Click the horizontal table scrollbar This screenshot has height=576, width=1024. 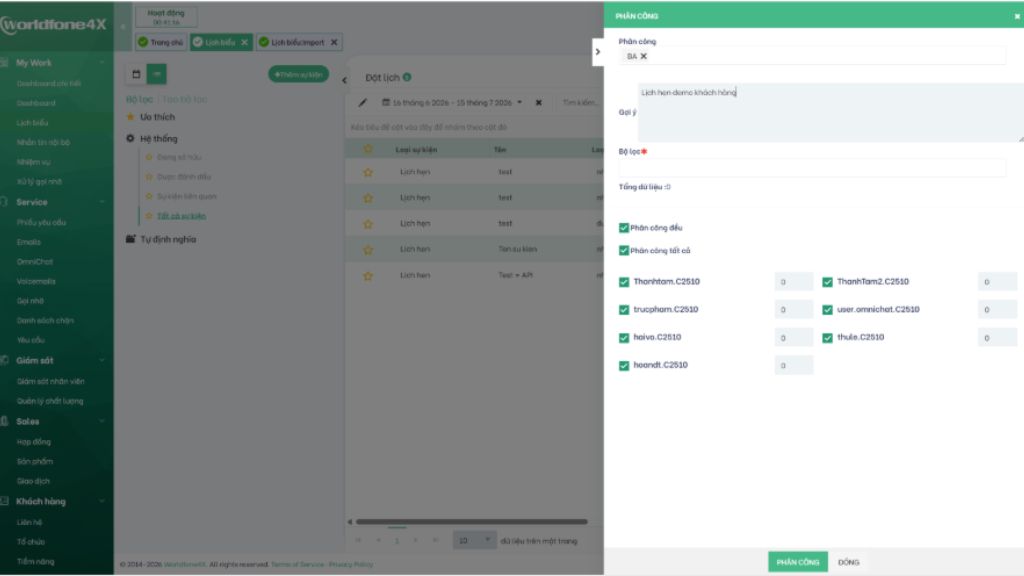472,522
